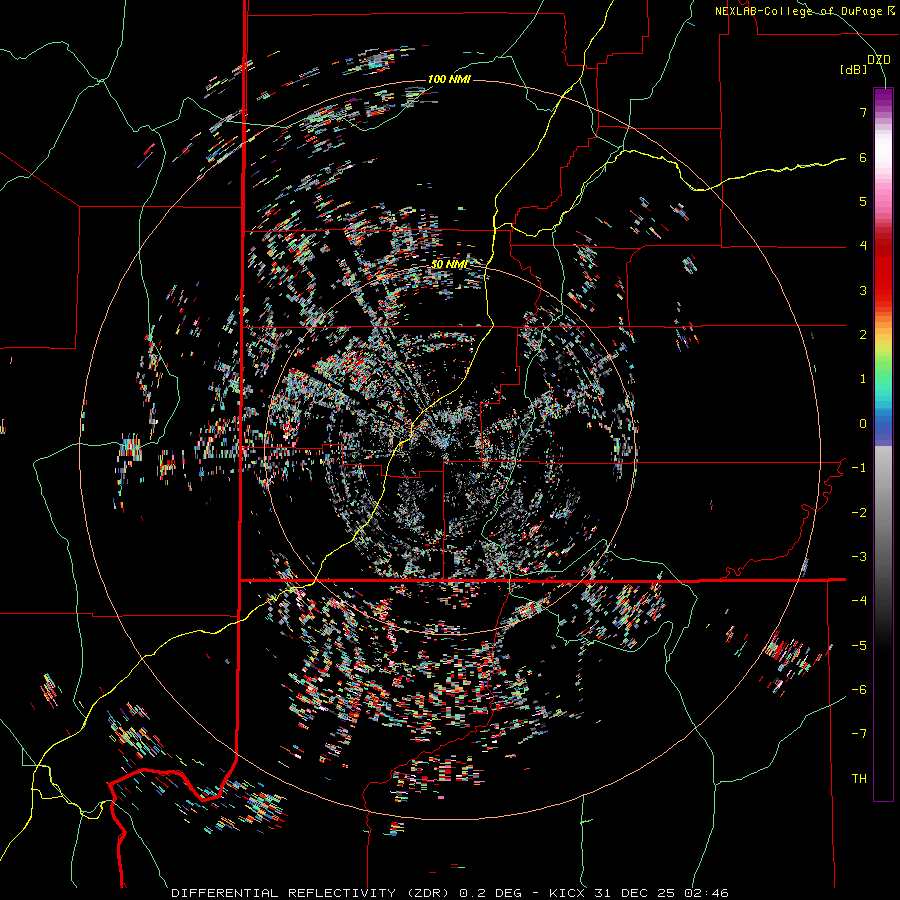Click the 0.2 DEG elevation angle label
900x900 pixels.
pyautogui.click(x=491, y=893)
